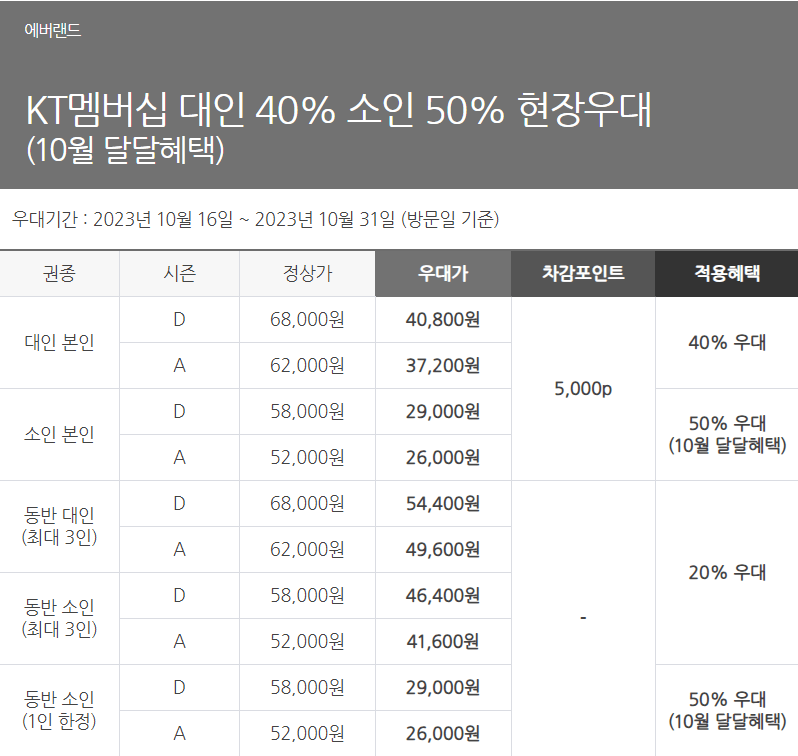Image resolution: width=798 pixels, height=756 pixels.
Task: Click 58,000원 regular price for 동반 소인 (1인 한정)
Action: [x=307, y=687]
